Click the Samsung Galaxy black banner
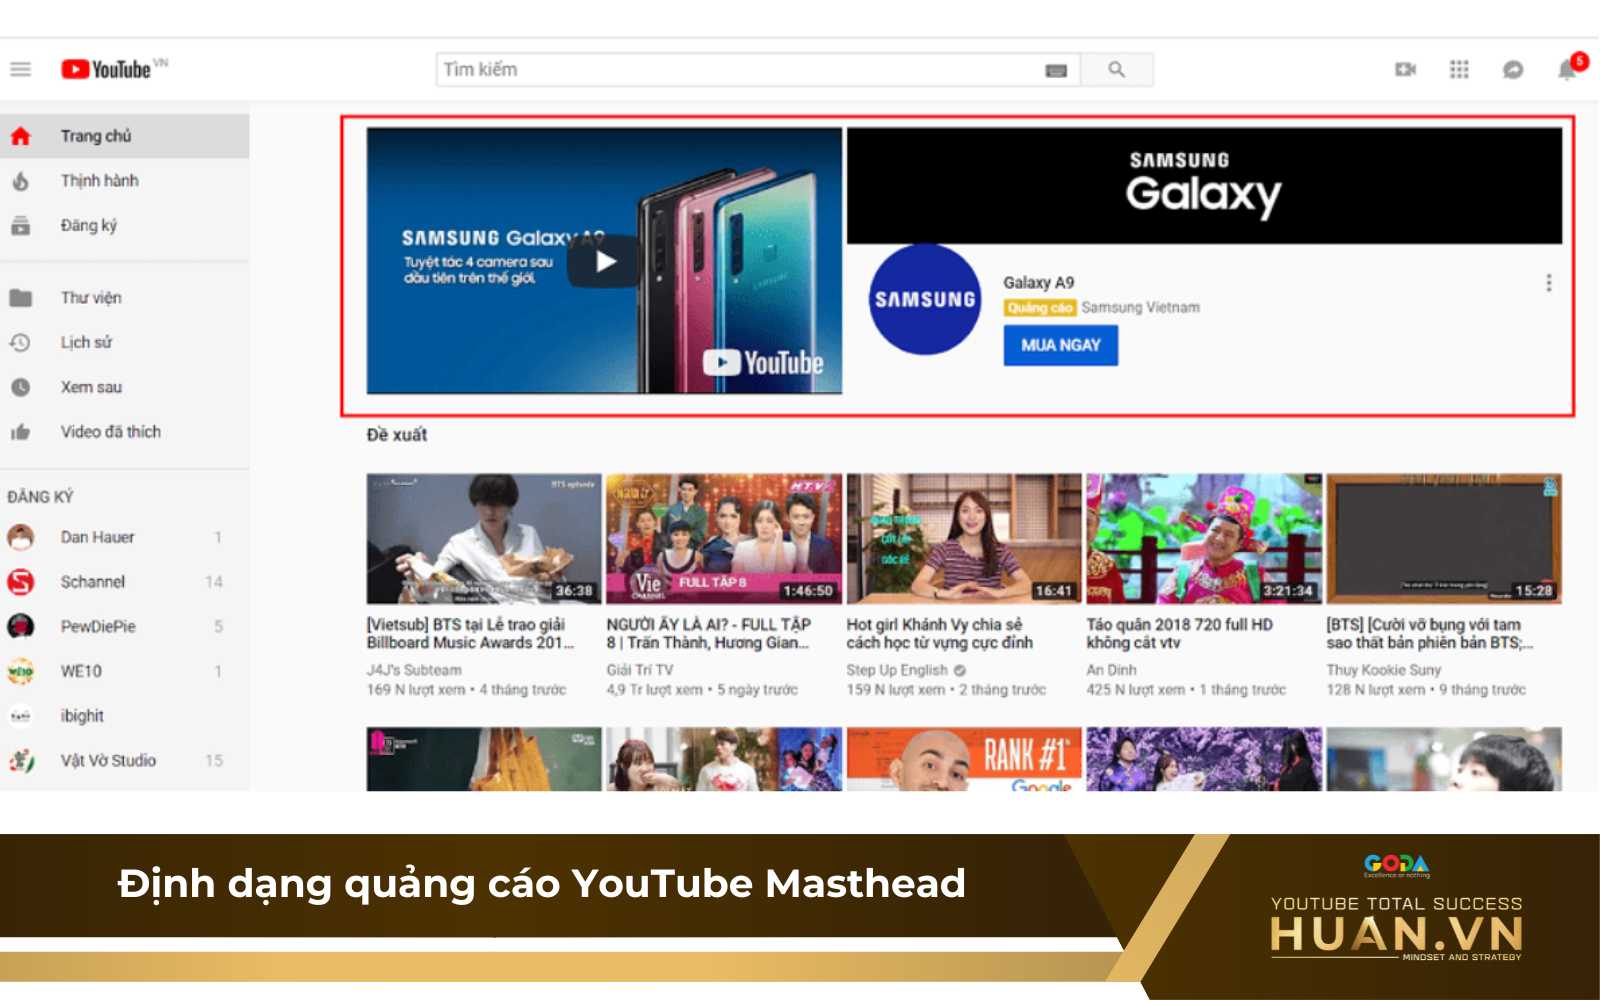Image resolution: width=1600 pixels, height=1000 pixels. click(1204, 185)
